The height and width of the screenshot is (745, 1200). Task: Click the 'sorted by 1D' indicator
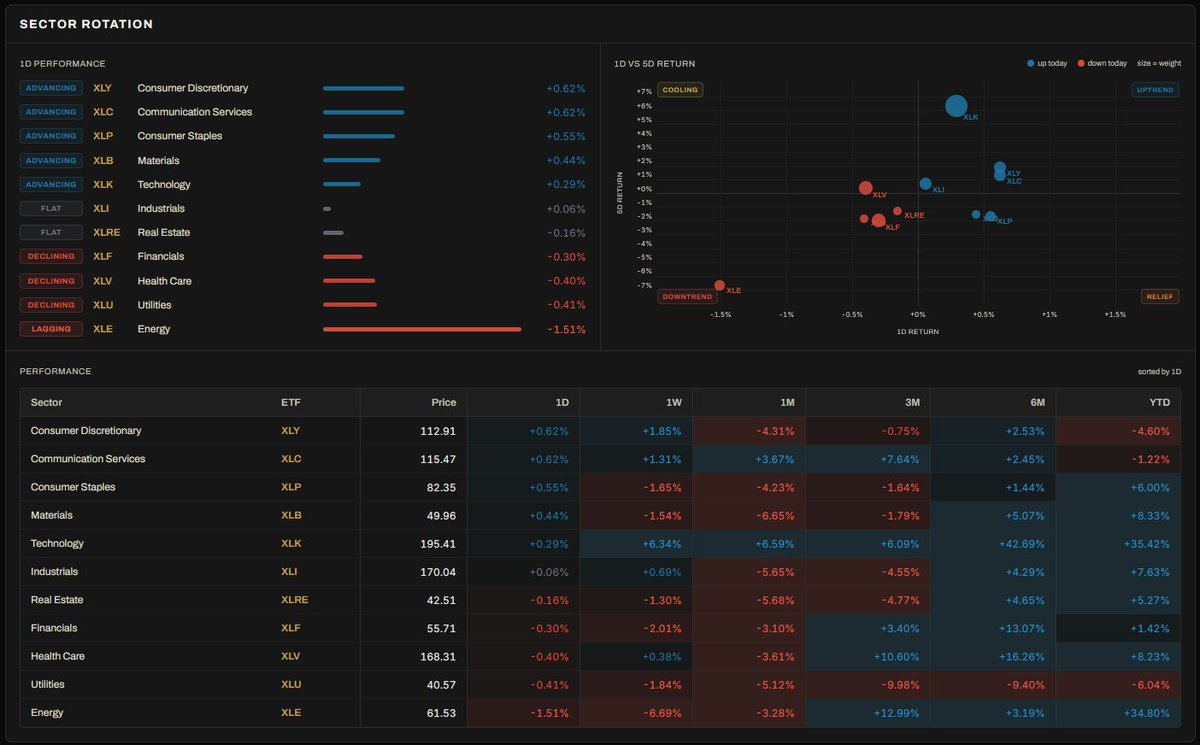click(x=1159, y=371)
